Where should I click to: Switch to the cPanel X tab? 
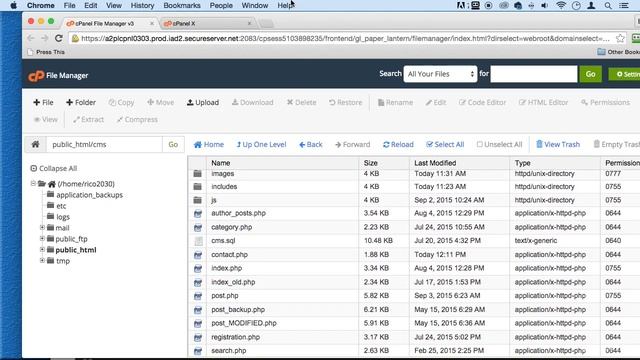(x=207, y=24)
